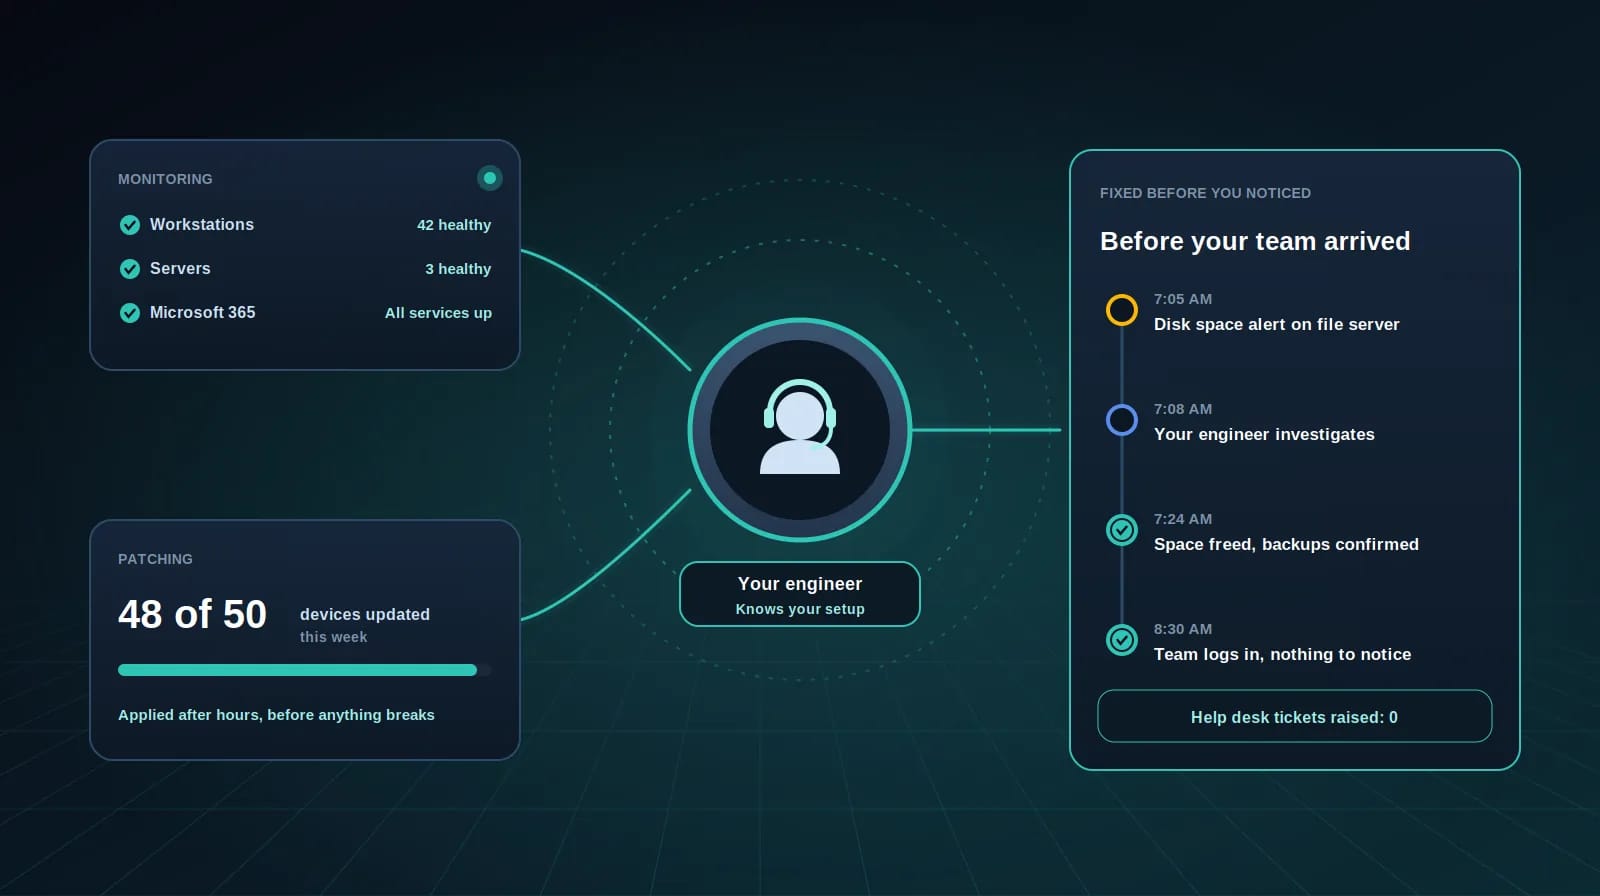
Task: Click "Your engineer investigates" entry
Action: click(1264, 434)
